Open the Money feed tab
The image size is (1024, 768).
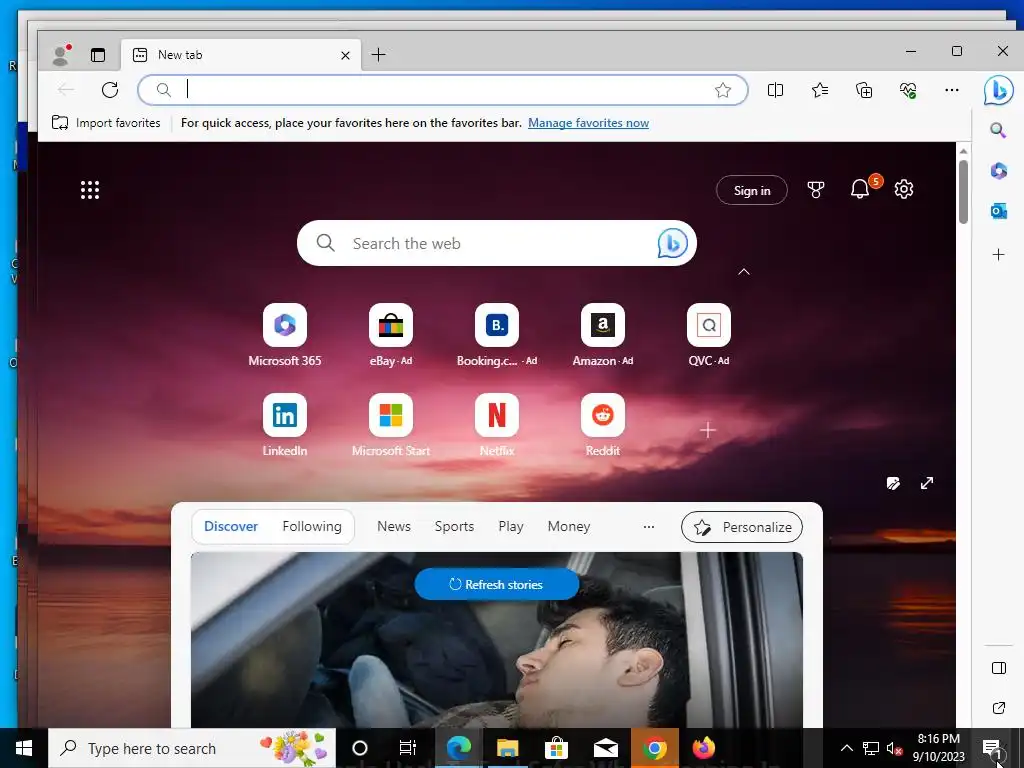(569, 526)
